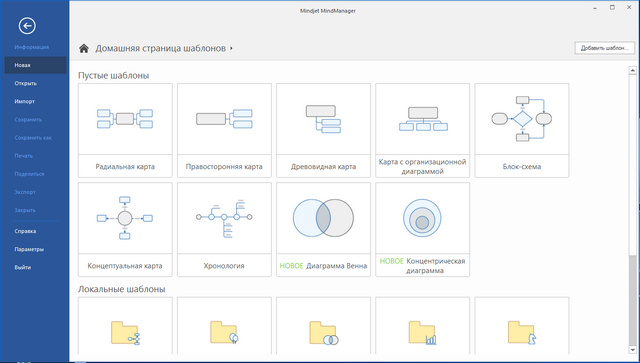Click the Древовидная карта label
The image size is (640, 363).
point(323,167)
